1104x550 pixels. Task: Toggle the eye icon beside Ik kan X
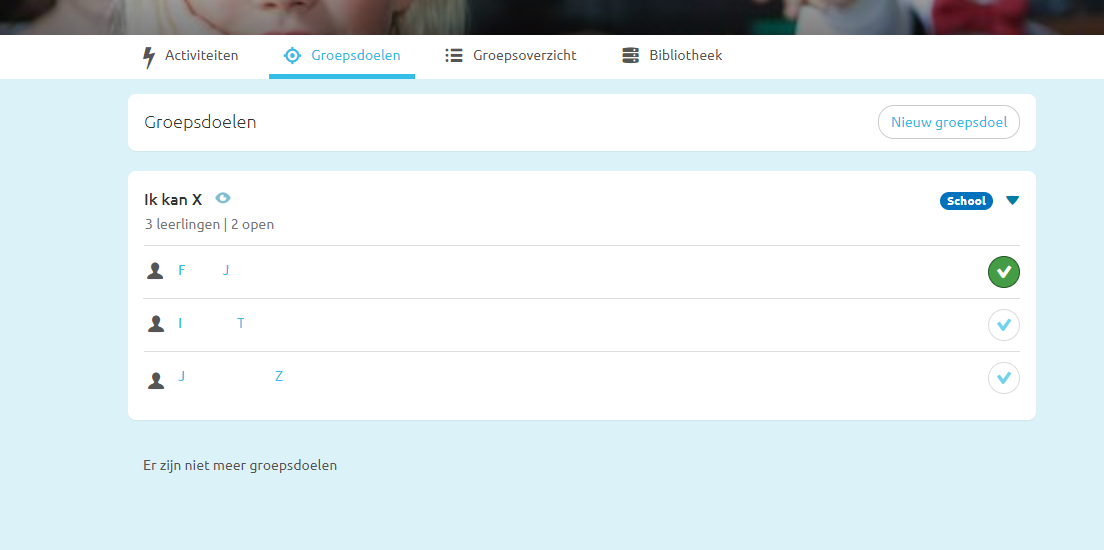223,198
